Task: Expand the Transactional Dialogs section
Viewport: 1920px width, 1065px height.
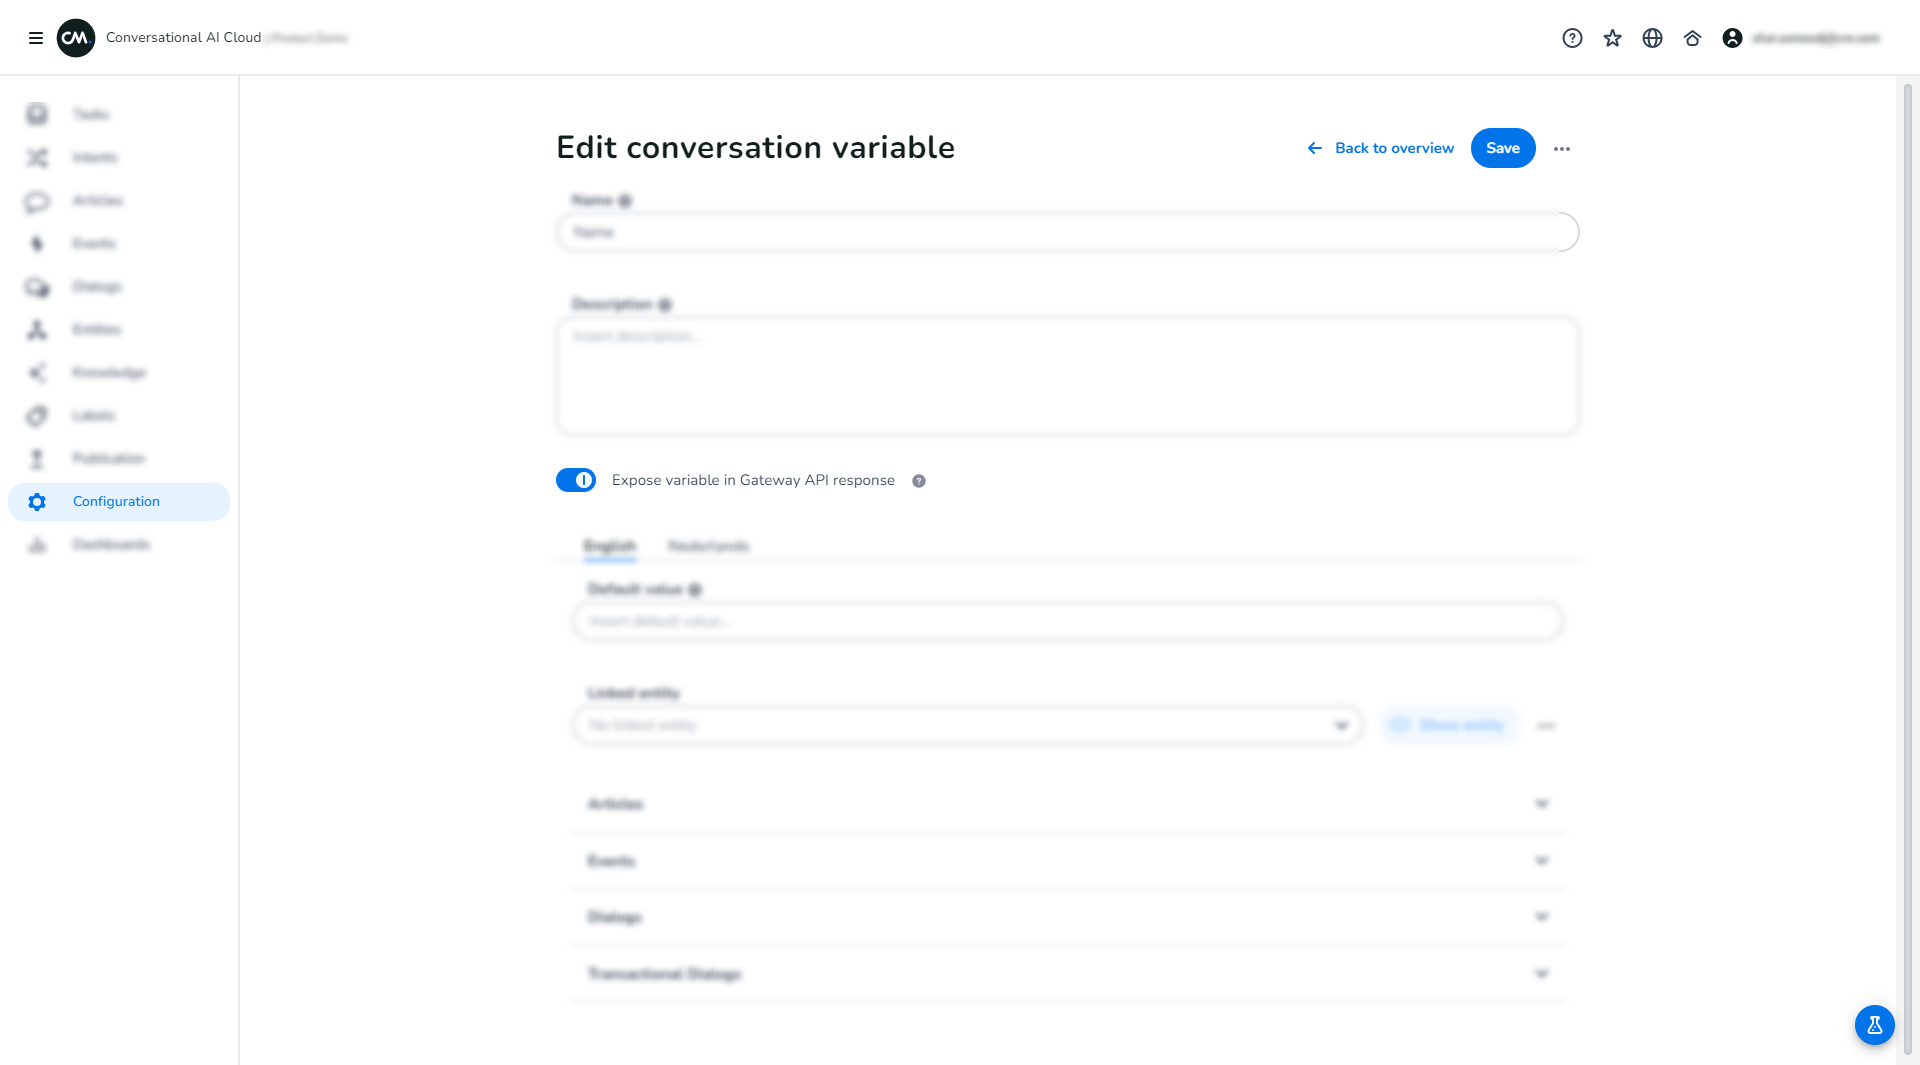Action: click(1067, 974)
